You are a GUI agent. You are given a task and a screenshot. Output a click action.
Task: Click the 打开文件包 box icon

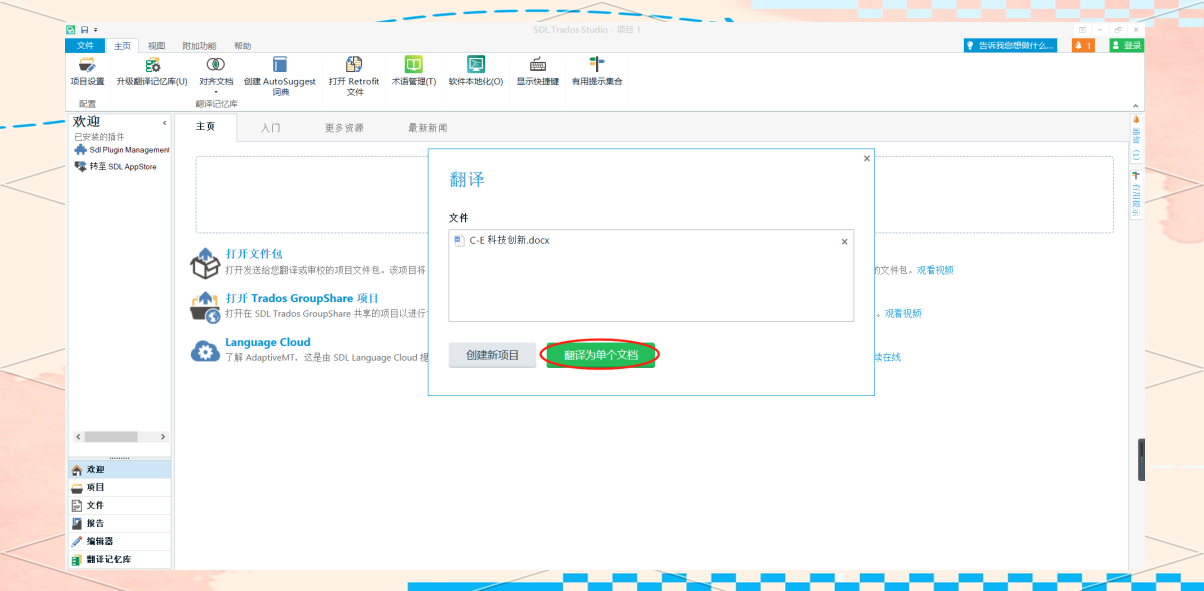(205, 264)
